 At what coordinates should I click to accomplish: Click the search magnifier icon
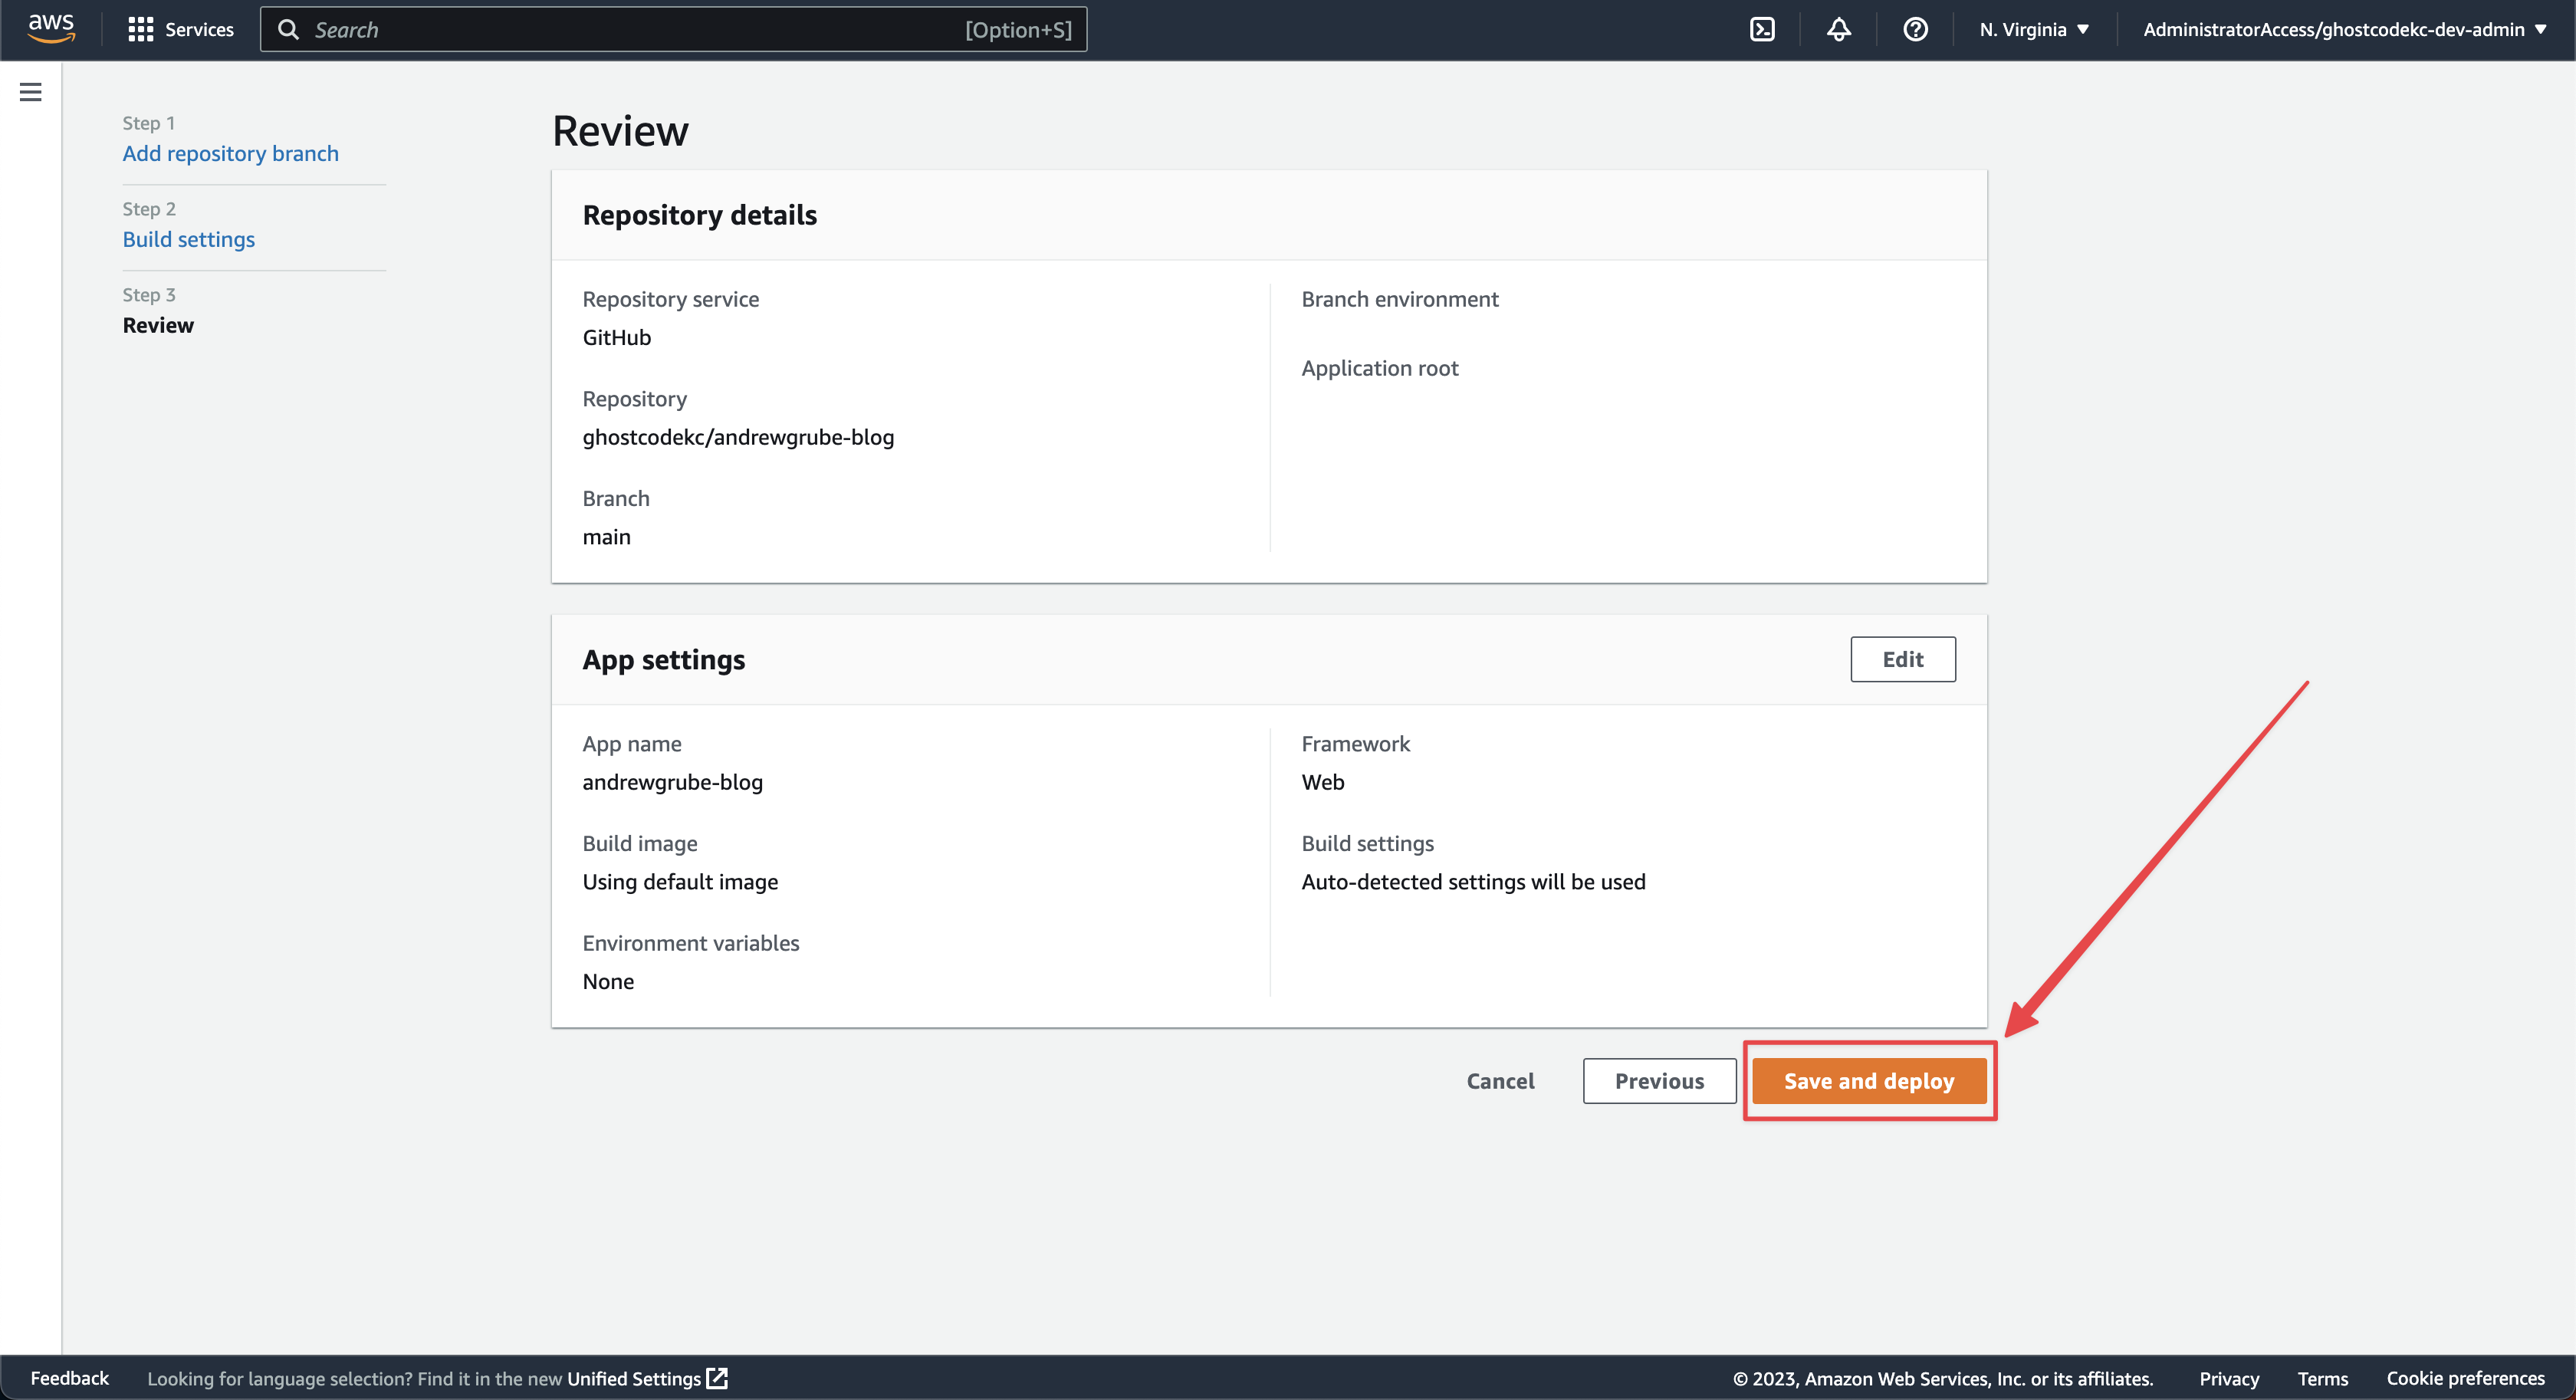288,29
